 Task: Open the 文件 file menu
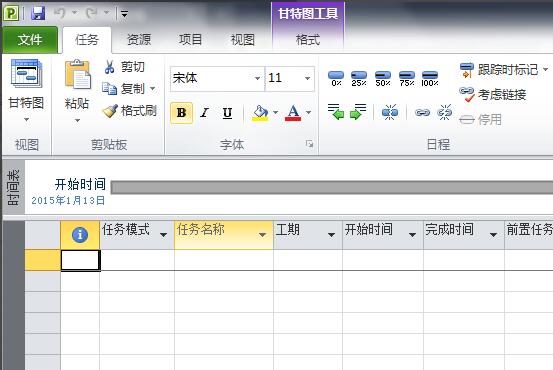30,40
